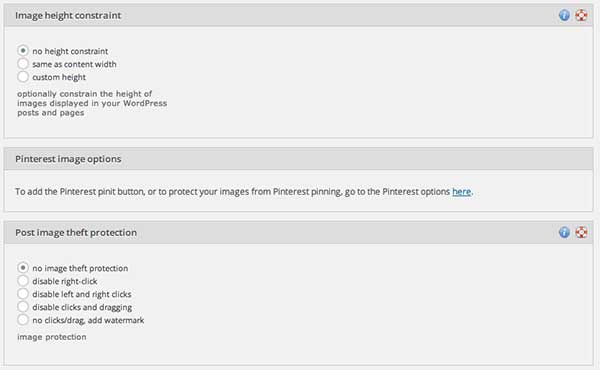Click the 'optionally constrain the height' description text
Viewport: 600px width, 370px height.
(92, 103)
